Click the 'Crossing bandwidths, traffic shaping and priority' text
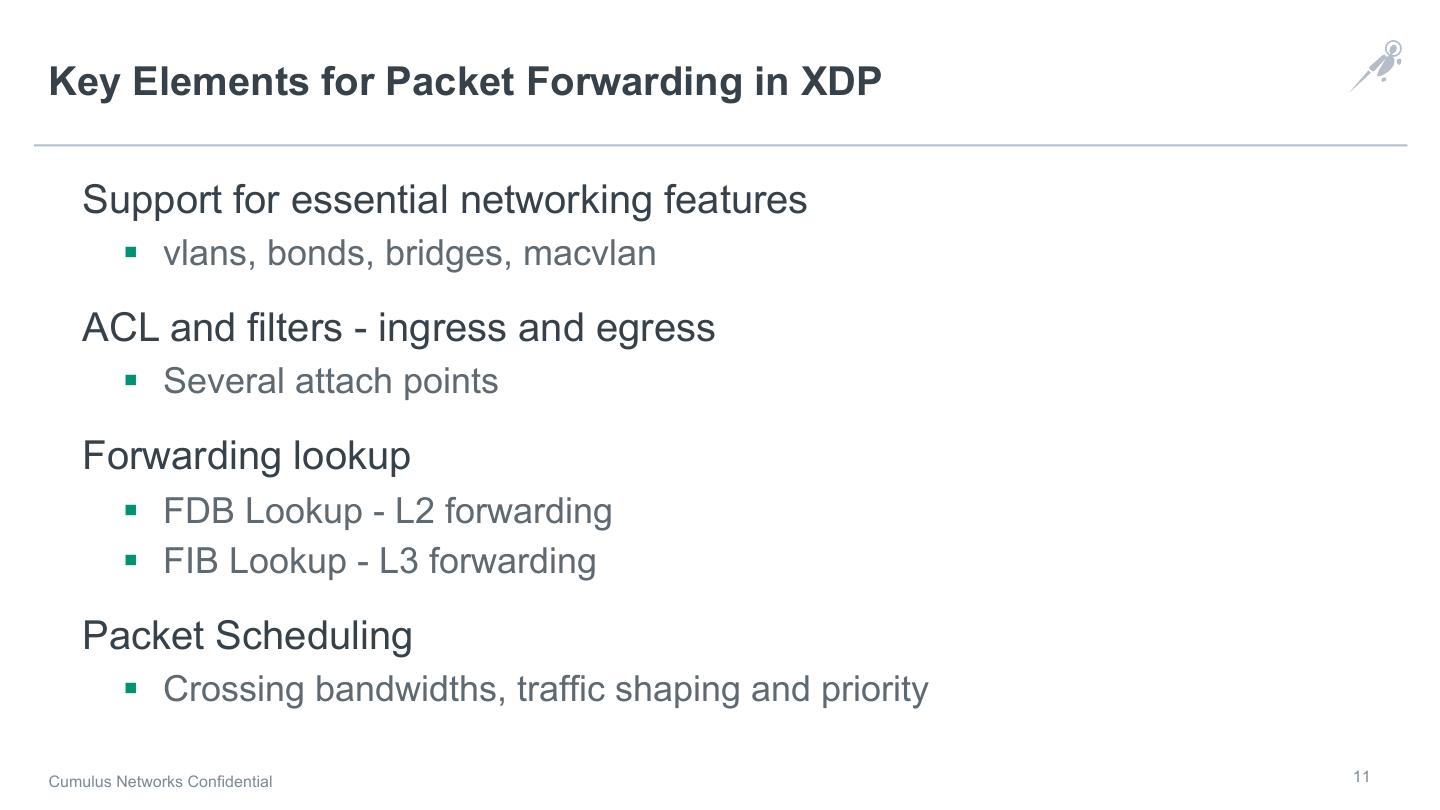 click(545, 689)
